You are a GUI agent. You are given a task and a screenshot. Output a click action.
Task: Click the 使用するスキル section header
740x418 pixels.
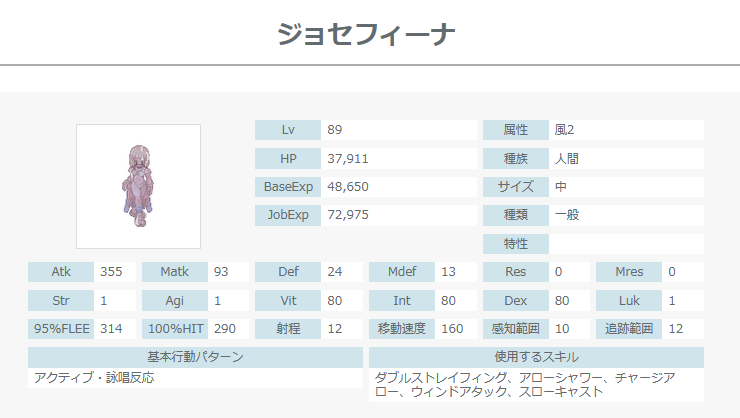tap(536, 357)
